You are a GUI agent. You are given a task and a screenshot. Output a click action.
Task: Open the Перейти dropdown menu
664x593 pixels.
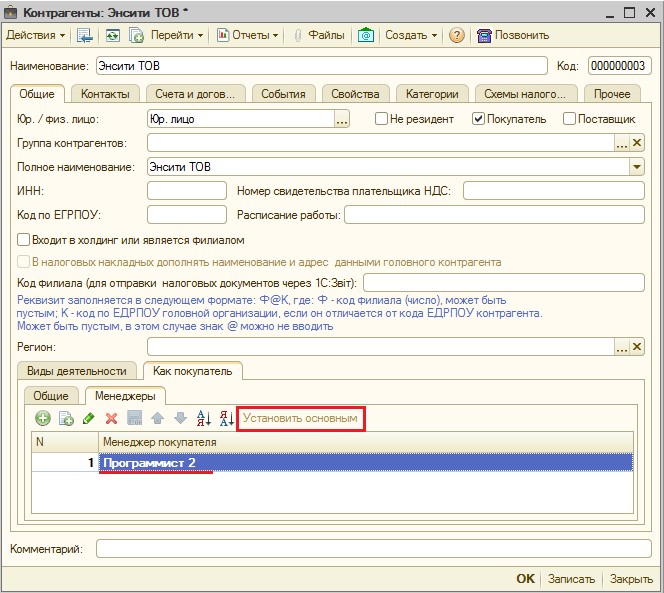(177, 35)
